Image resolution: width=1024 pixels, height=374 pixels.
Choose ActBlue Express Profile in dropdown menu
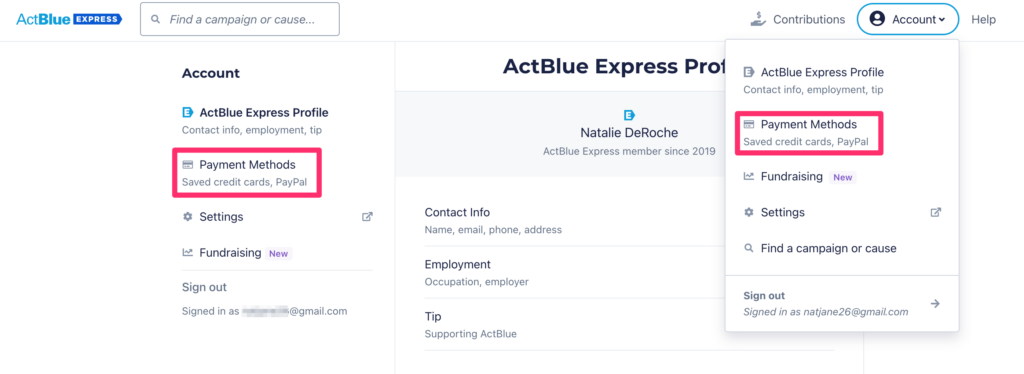(x=814, y=80)
